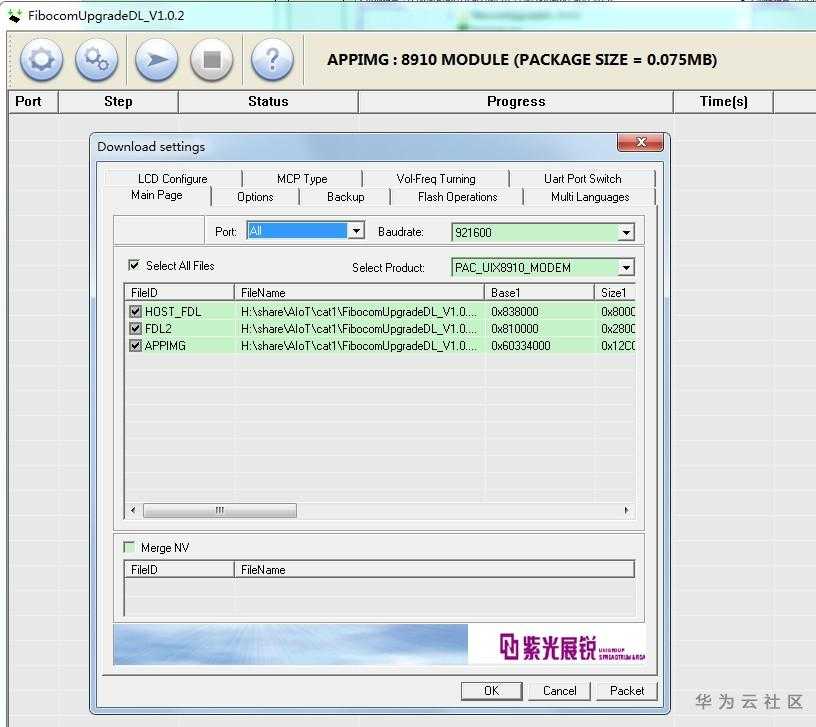Viewport: 816px width, 727px height.
Task: Click the Time(s) column header in main window
Action: point(723,101)
